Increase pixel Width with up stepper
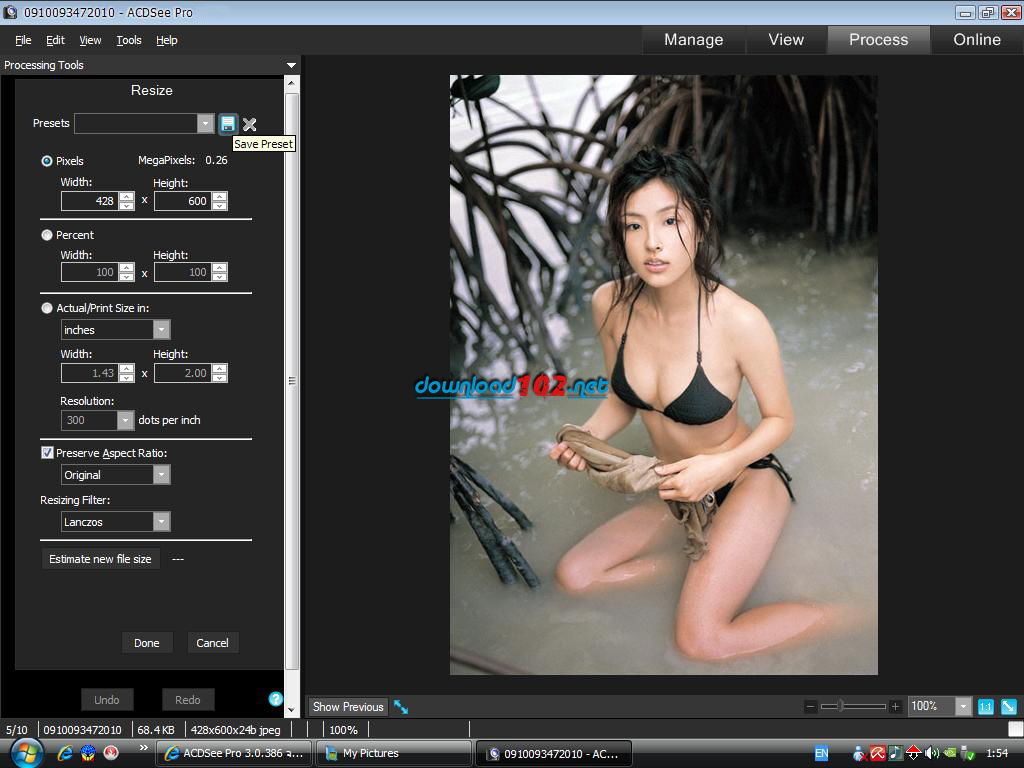 tap(127, 197)
